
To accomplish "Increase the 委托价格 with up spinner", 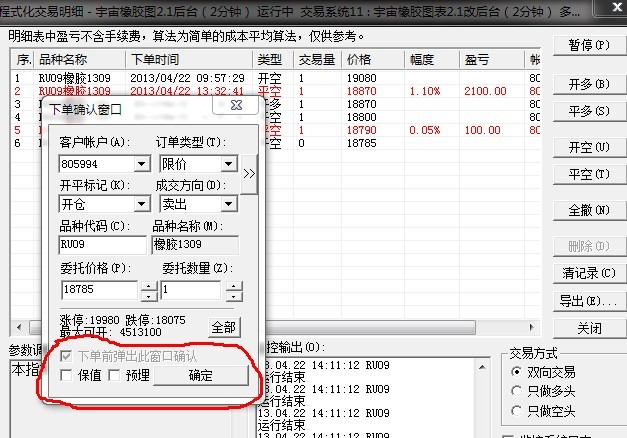I will click(149, 286).
